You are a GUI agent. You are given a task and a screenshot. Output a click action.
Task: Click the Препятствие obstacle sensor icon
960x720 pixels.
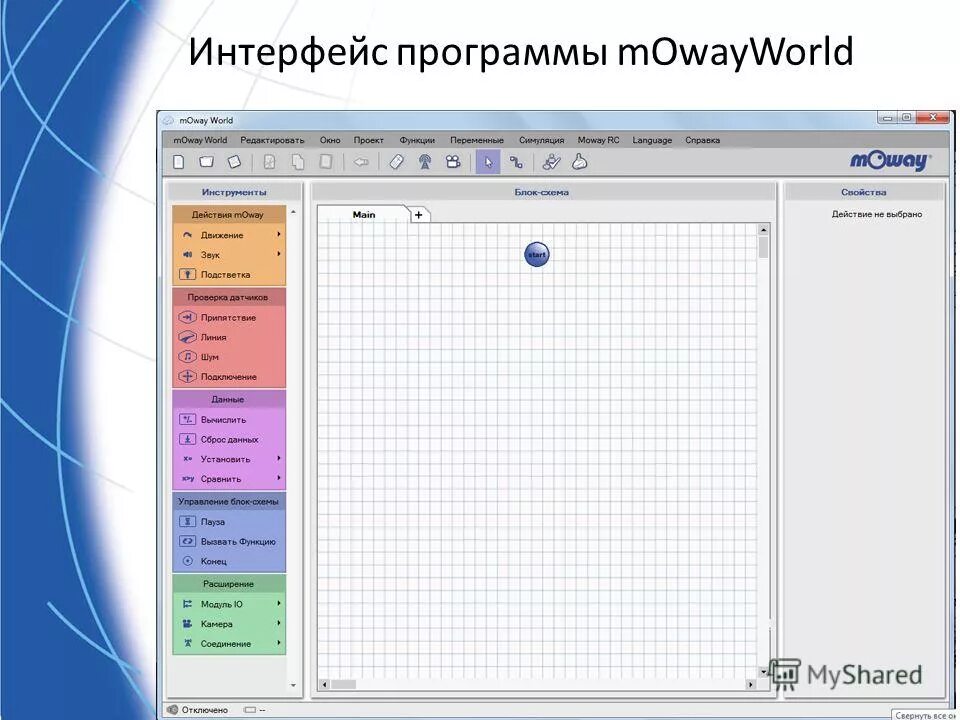point(187,317)
